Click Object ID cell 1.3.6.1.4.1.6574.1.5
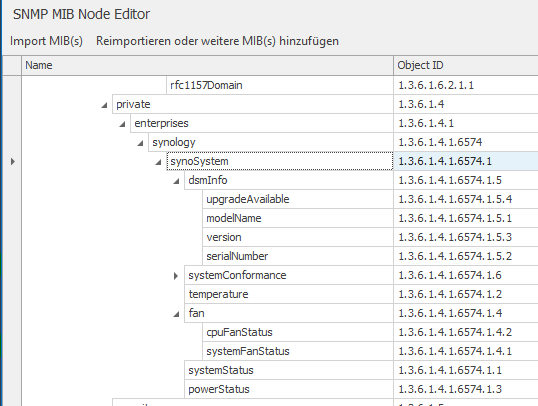This screenshot has height=406, width=538. pos(466,180)
